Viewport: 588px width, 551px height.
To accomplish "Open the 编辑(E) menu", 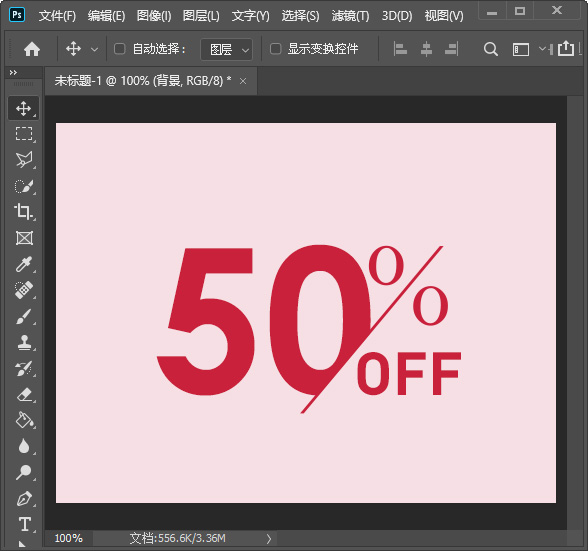I will coord(106,16).
